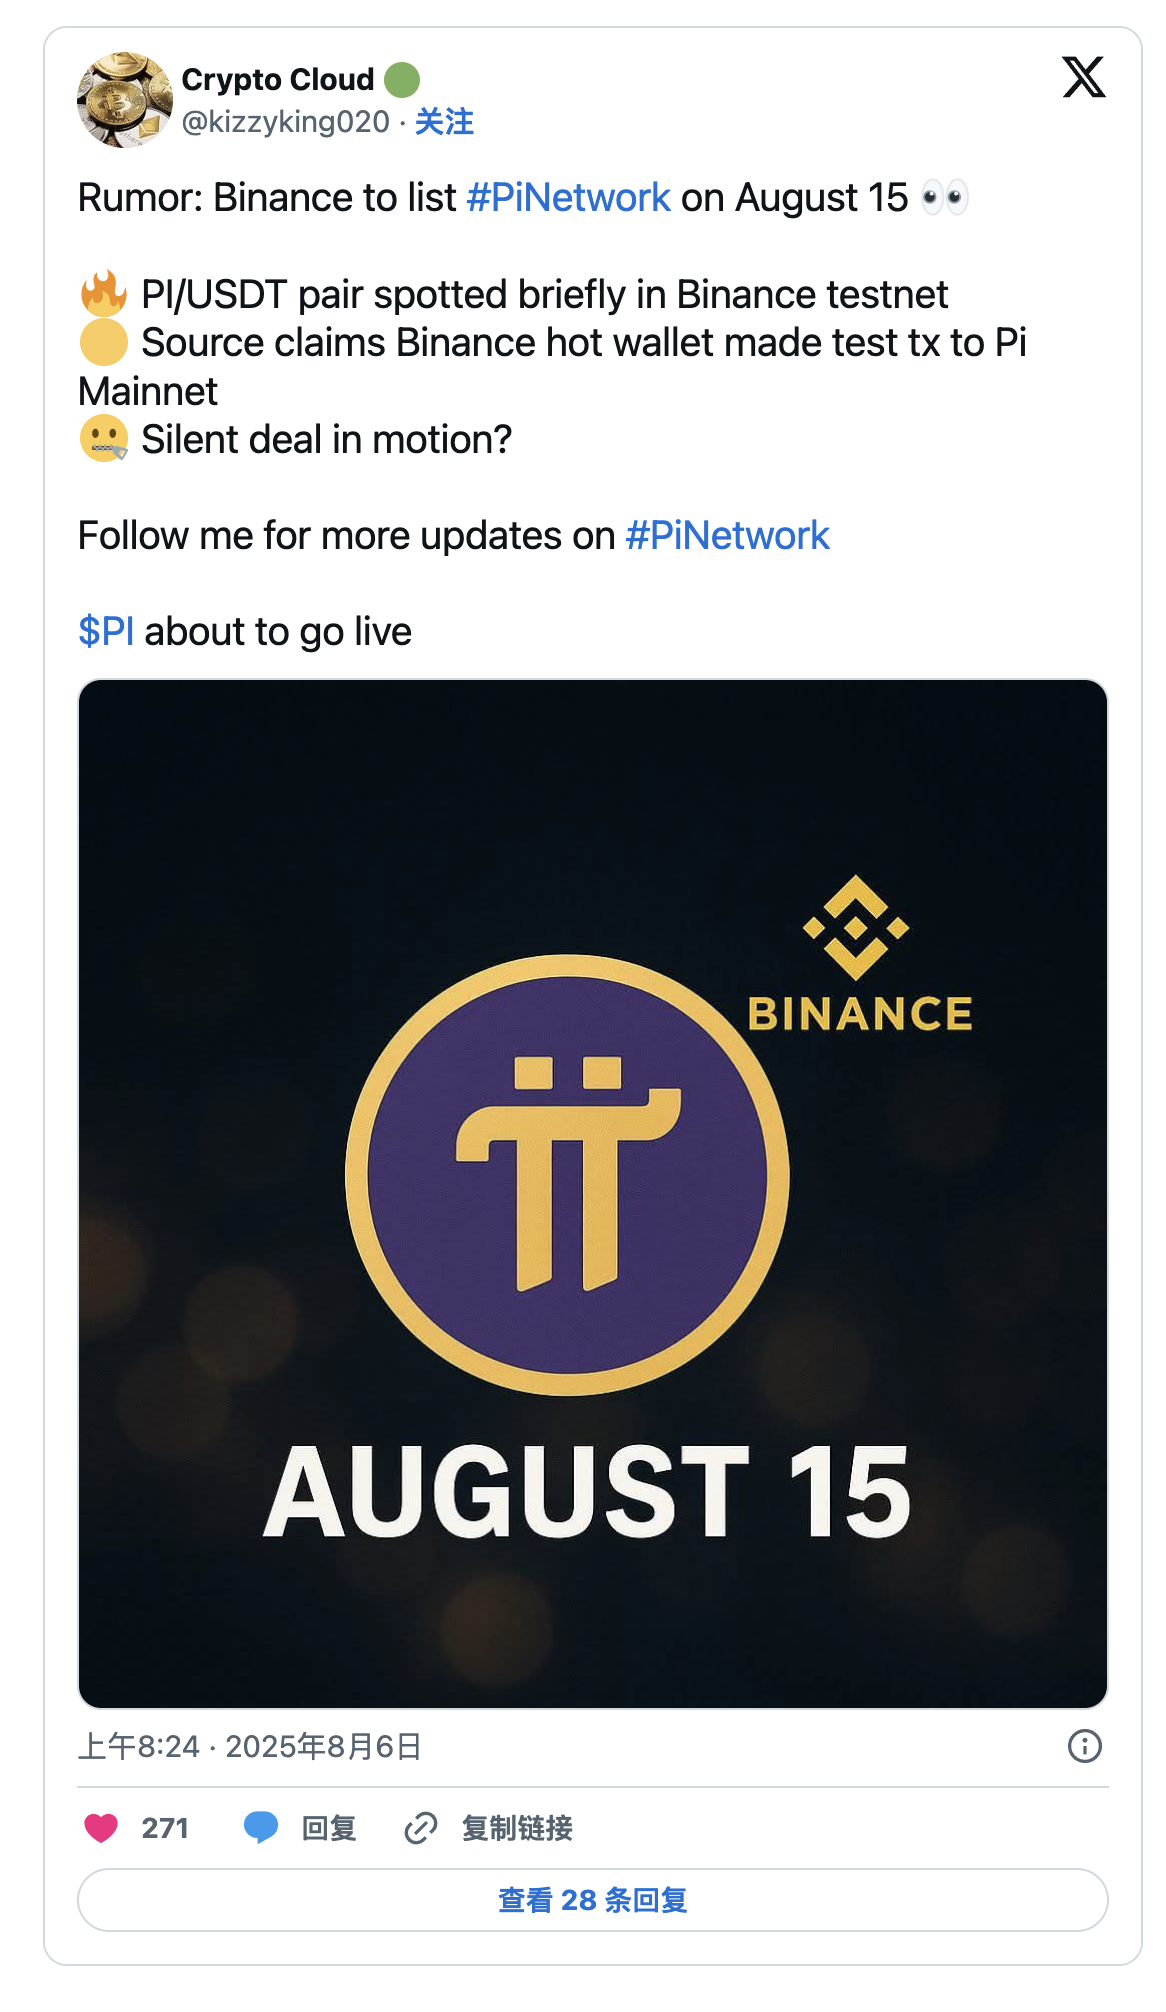
Task: View all 28 replies button
Action: point(592,1900)
